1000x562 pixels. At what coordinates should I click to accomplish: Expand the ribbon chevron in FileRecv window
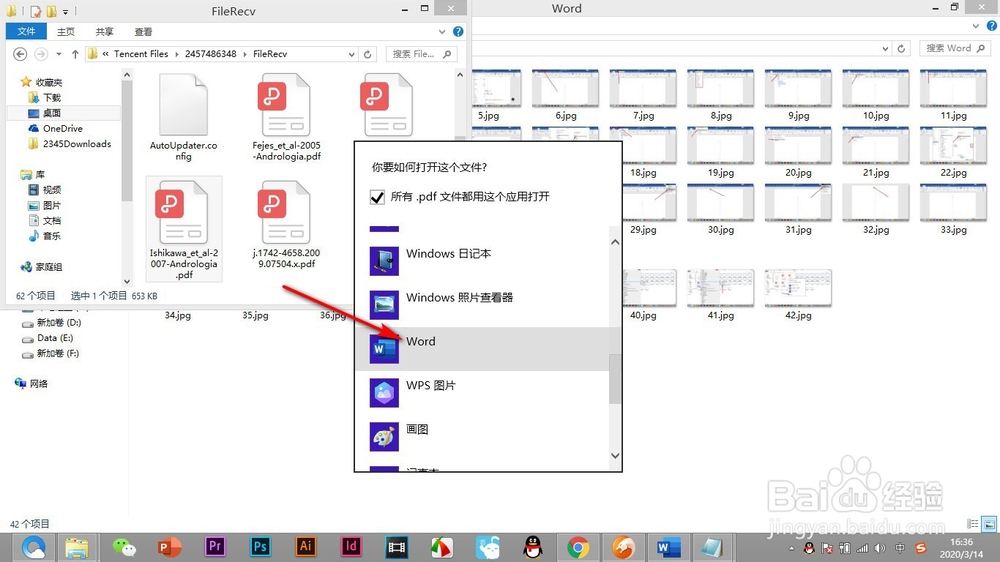pos(442,31)
